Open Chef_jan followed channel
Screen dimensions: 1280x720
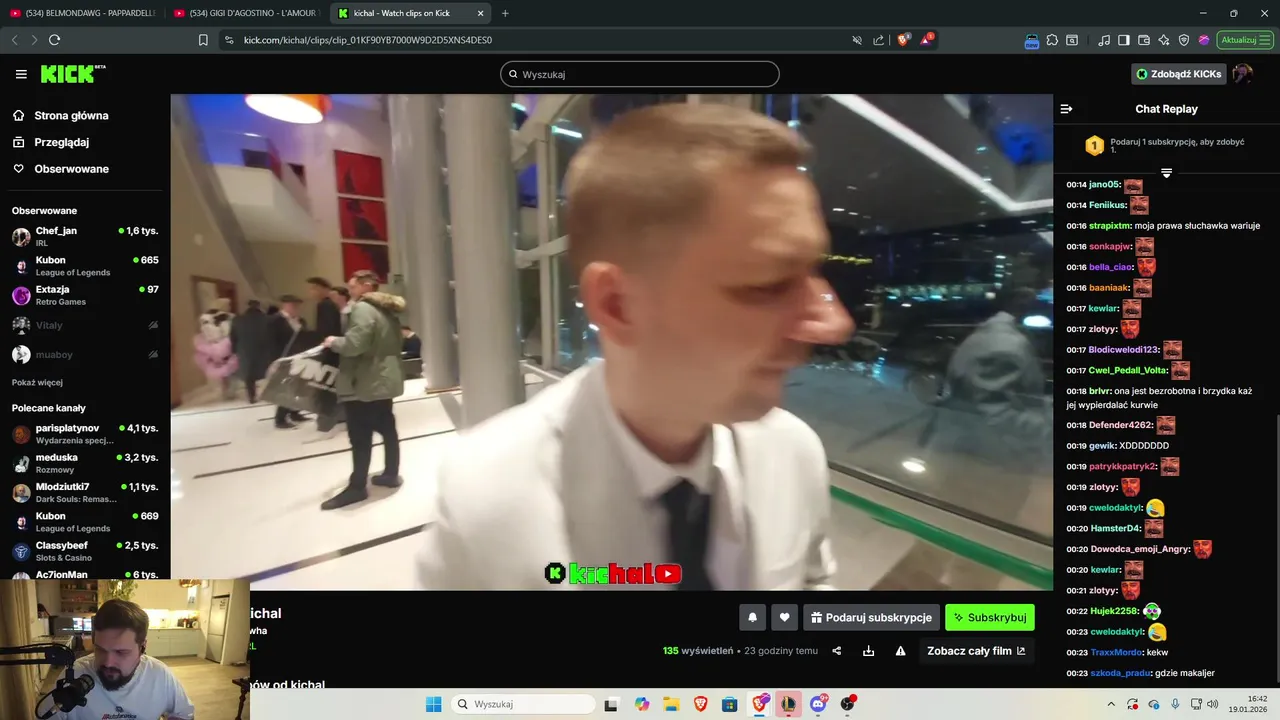85,237
